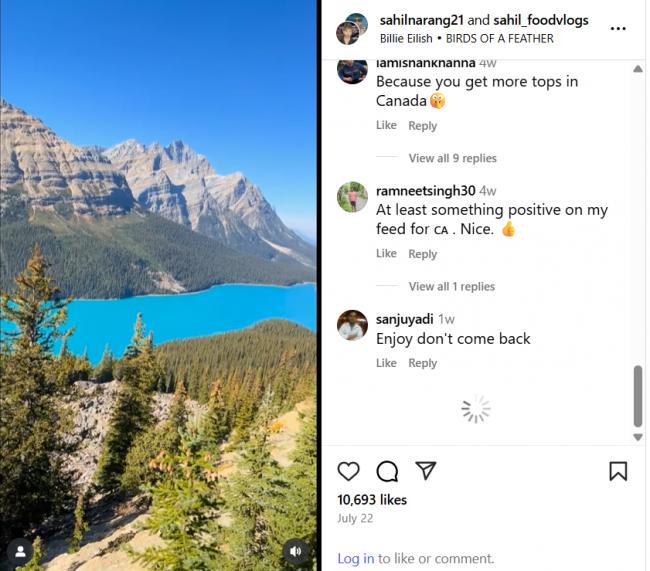Save the post with the bookmark icon
The width and height of the screenshot is (650, 571).
[618, 471]
